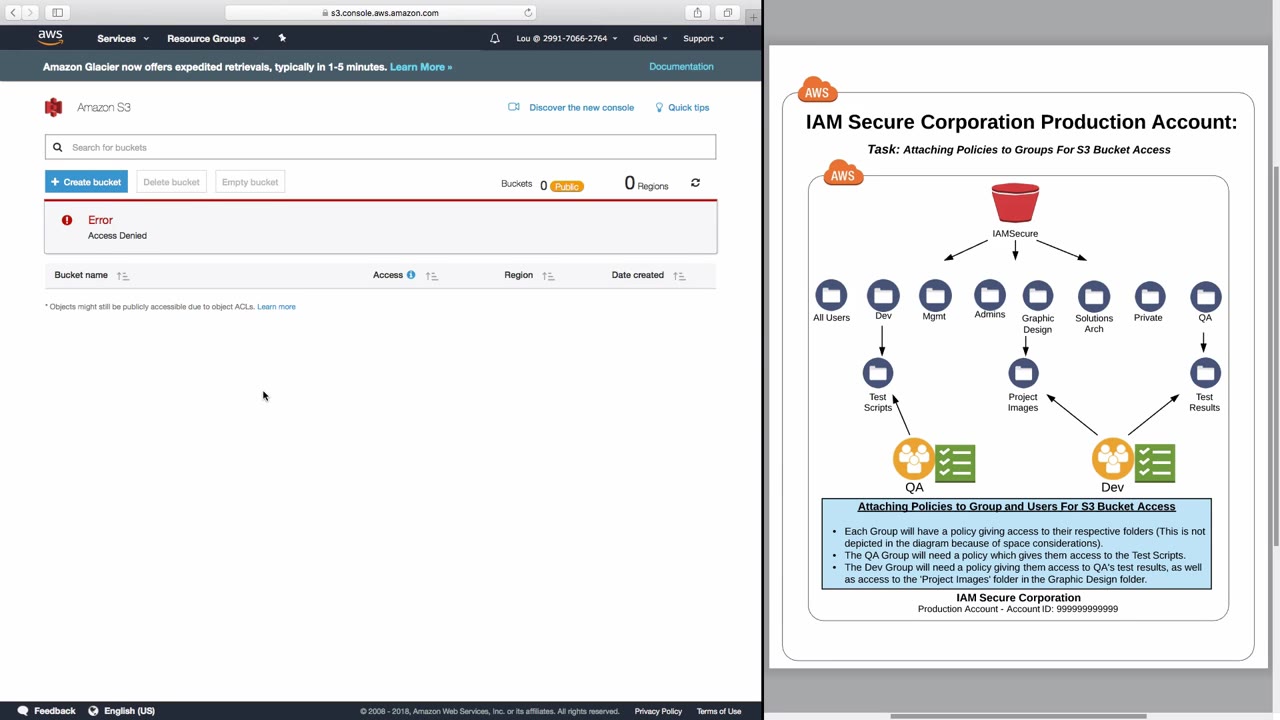Click the QA group icon in diagram
Screen dimensions: 1280x720
[x=914, y=460]
